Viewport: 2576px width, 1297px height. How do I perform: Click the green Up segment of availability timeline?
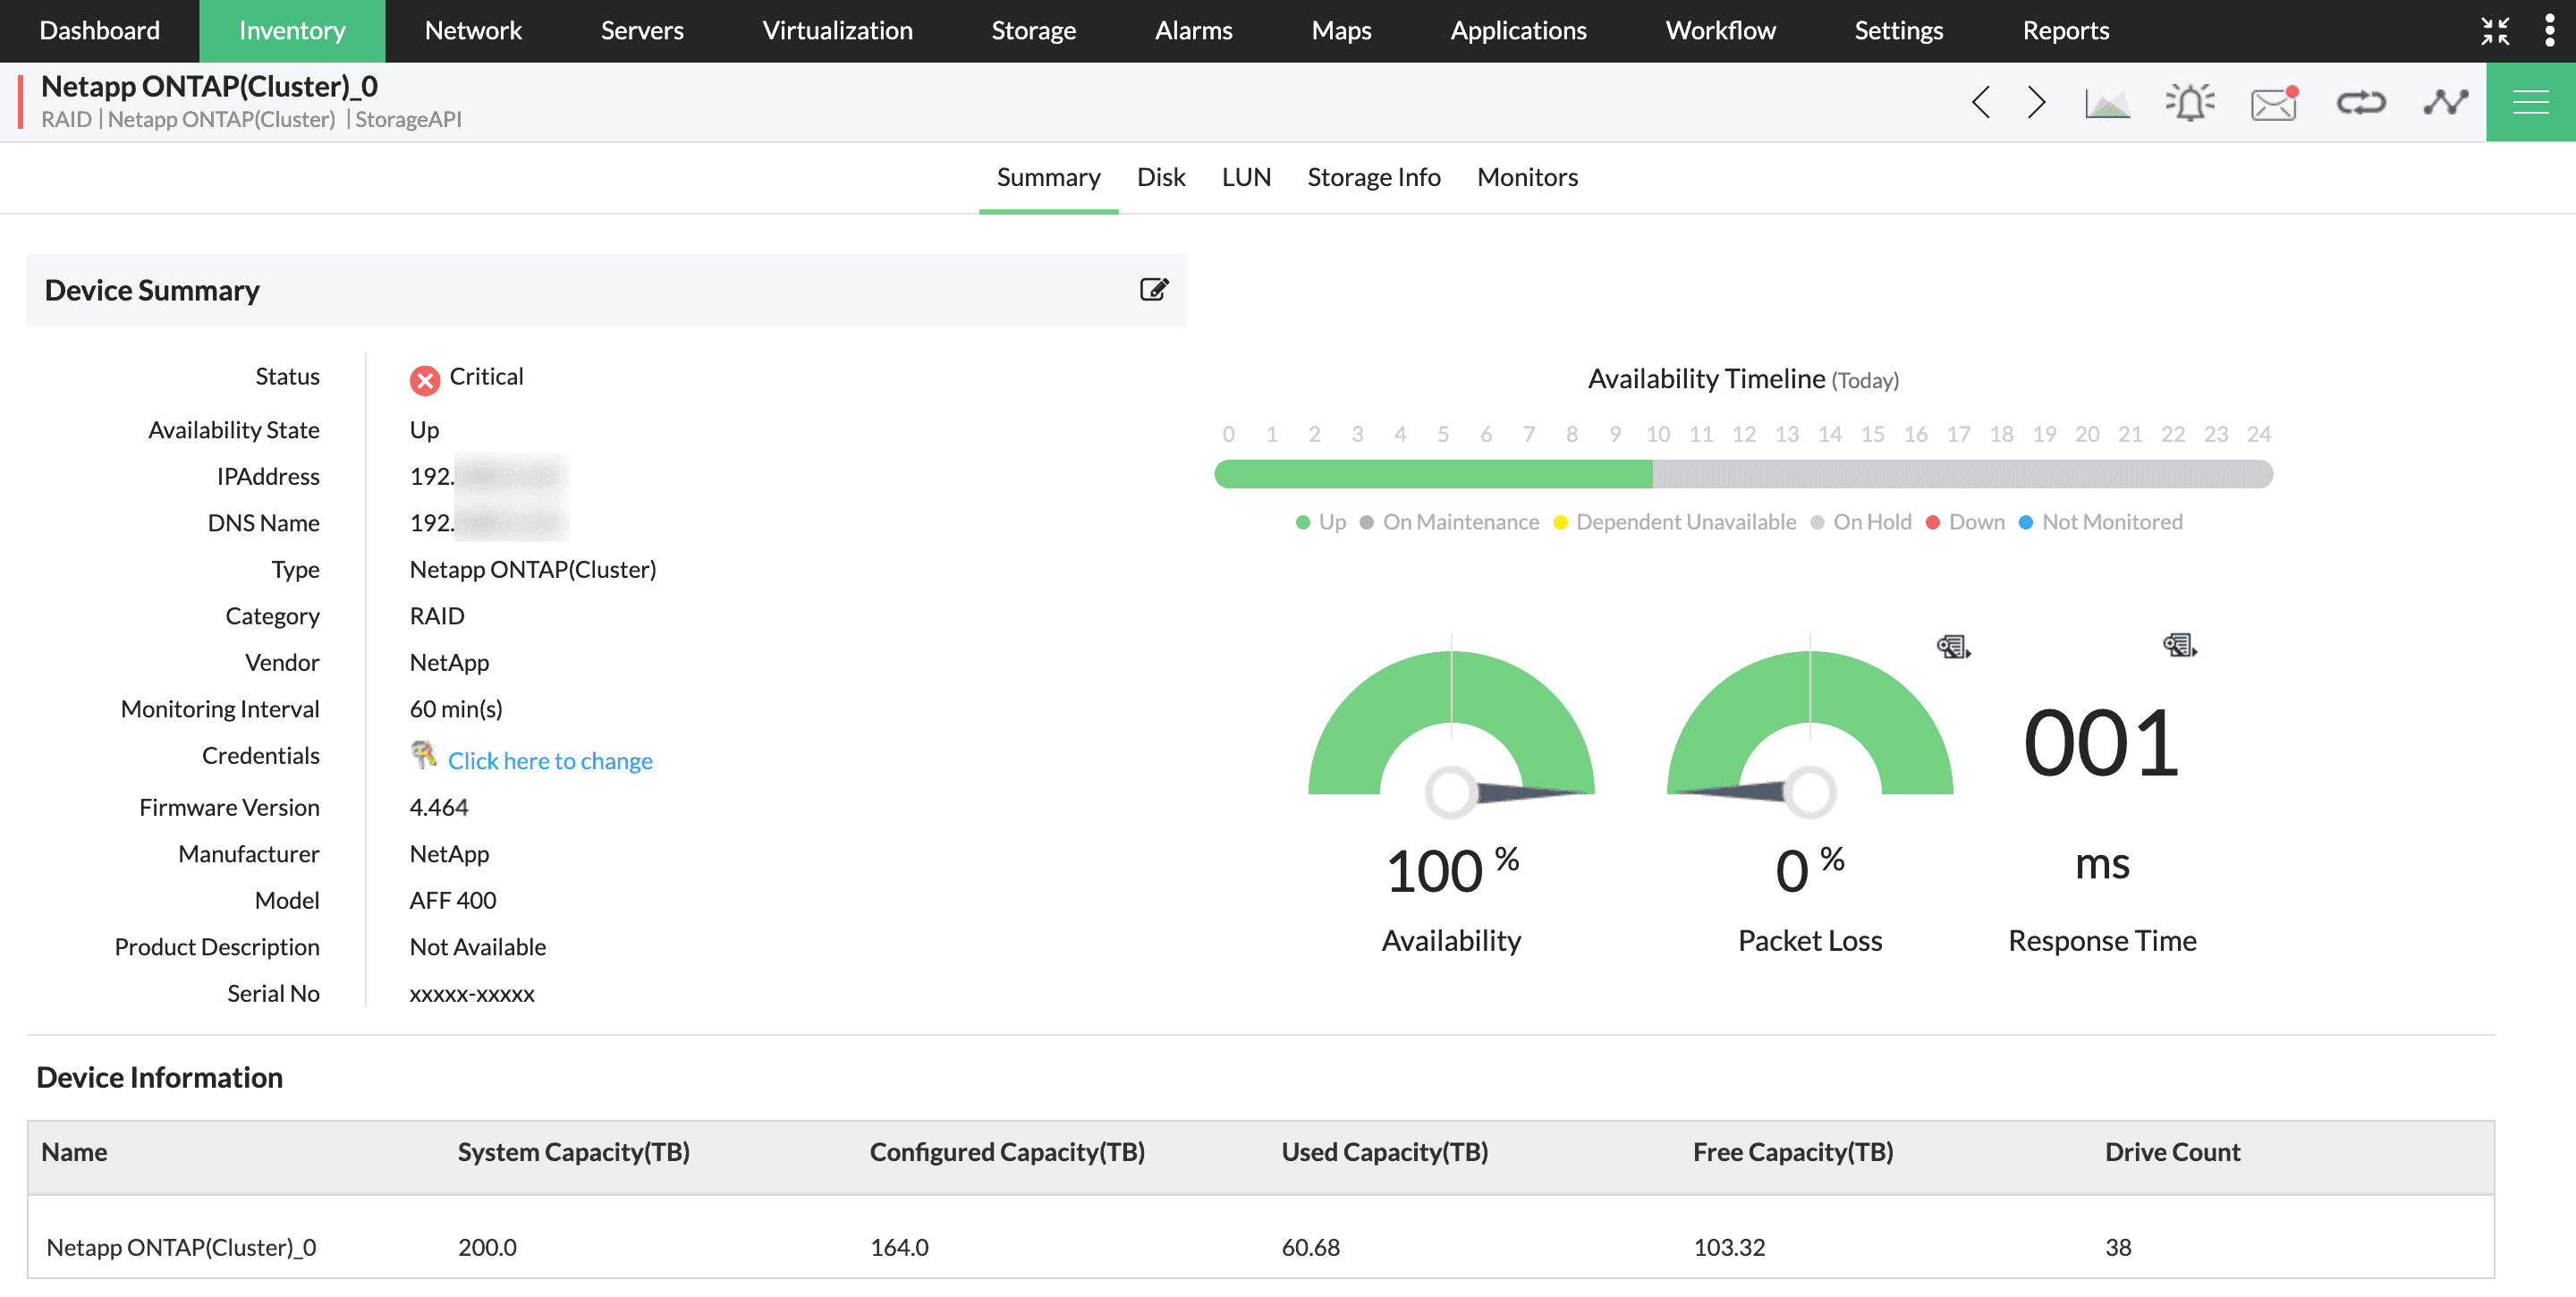coord(1433,474)
